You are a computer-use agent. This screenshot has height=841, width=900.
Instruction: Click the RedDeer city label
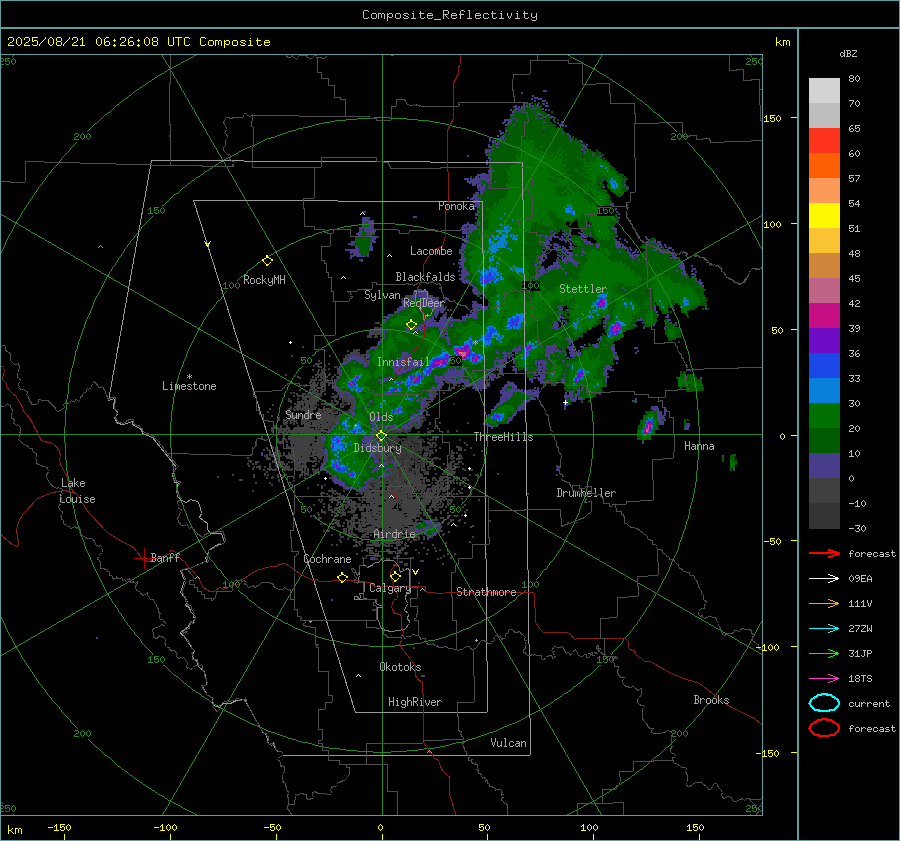click(424, 303)
